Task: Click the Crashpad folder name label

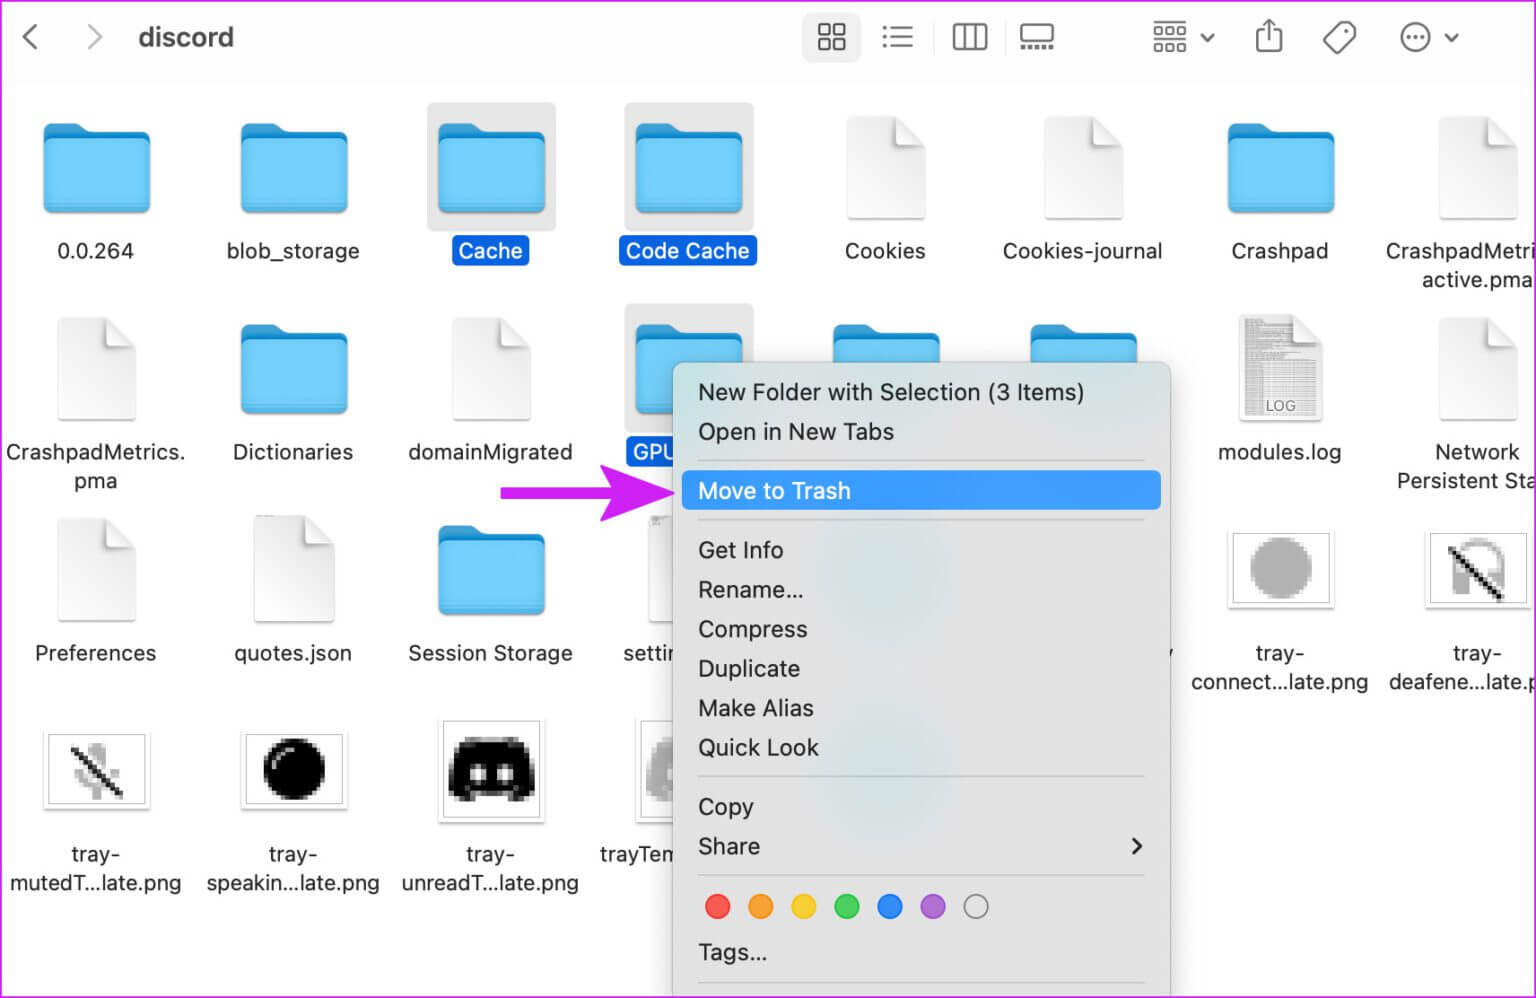Action: coord(1280,251)
